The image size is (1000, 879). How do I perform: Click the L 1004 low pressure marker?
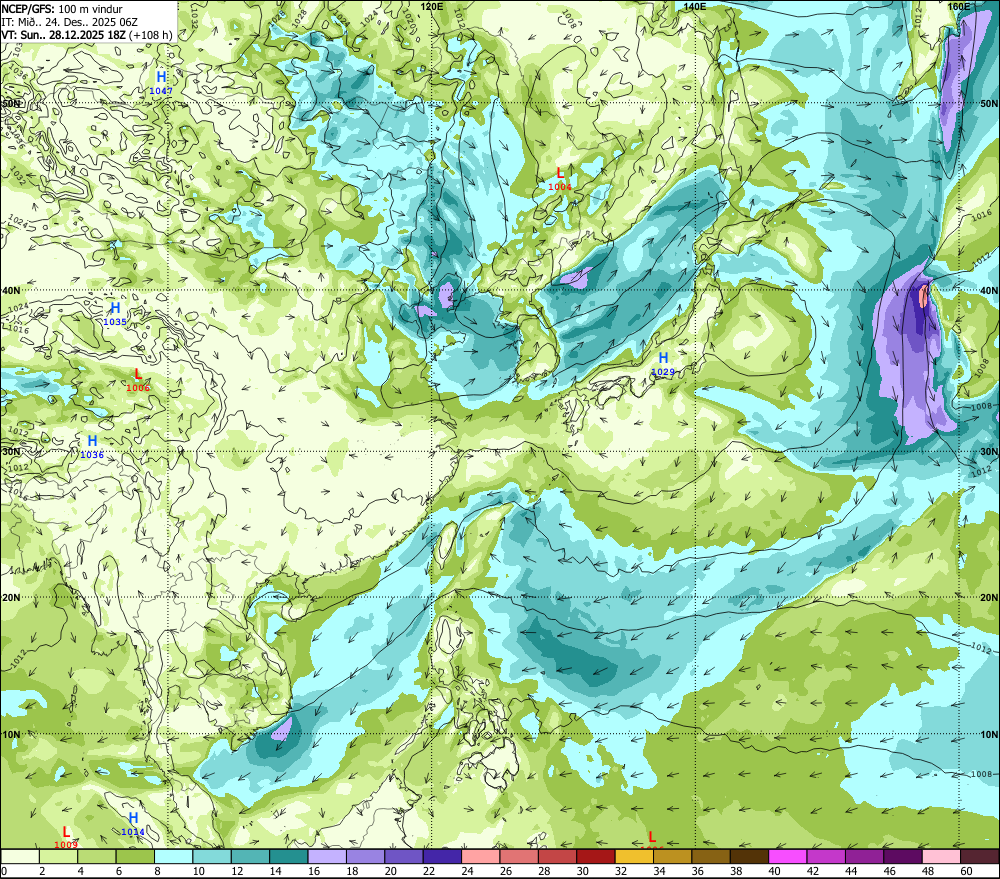560,179
